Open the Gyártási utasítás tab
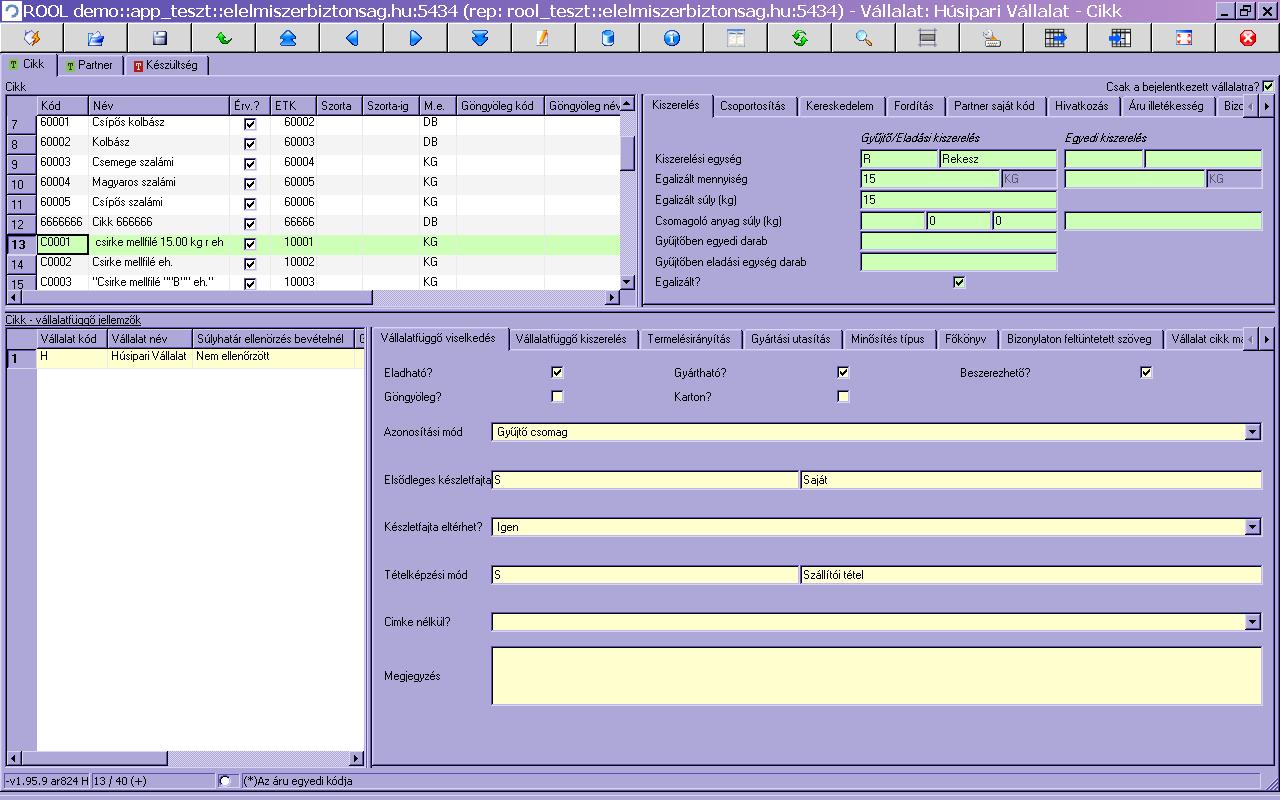1280x800 pixels. click(791, 339)
